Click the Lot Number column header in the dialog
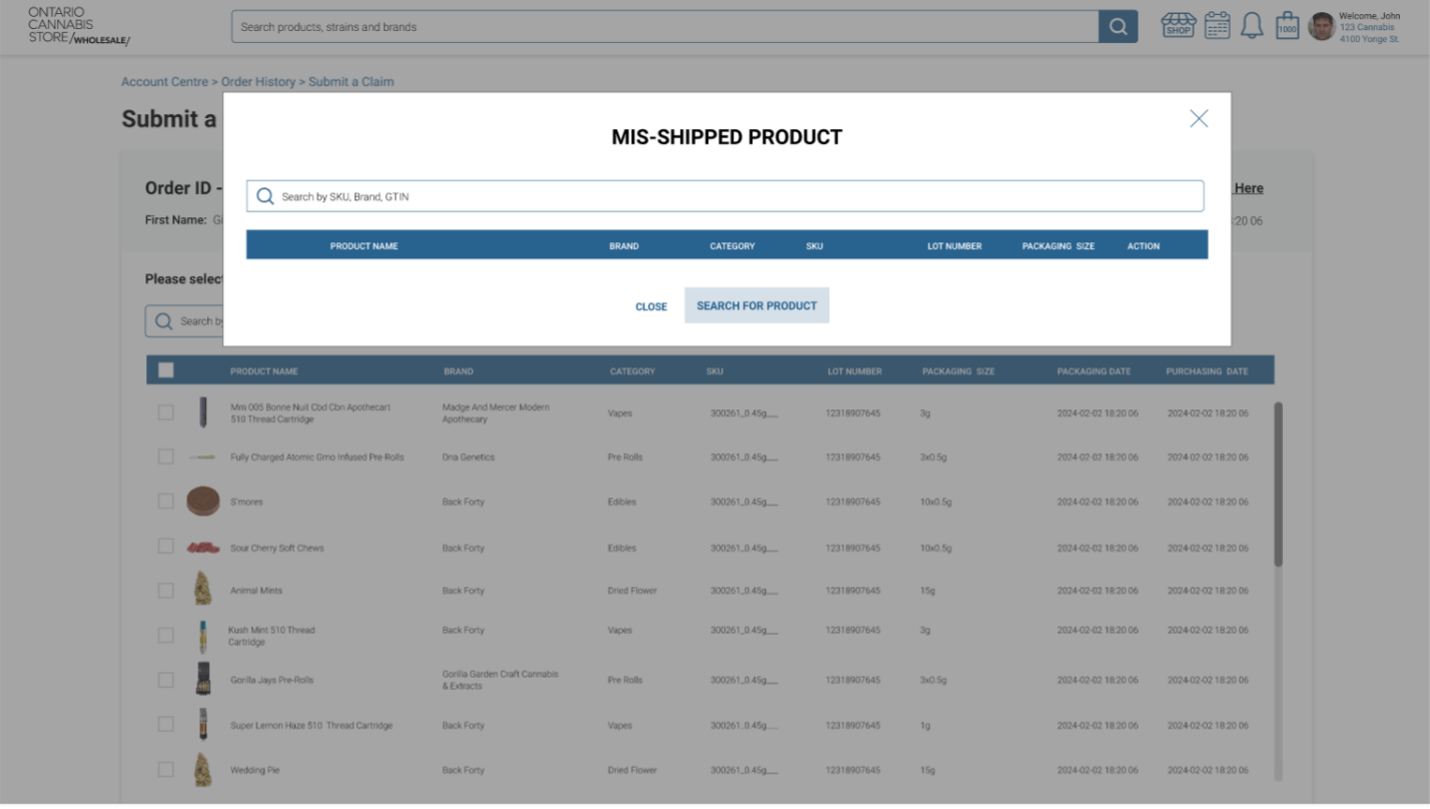This screenshot has height=809, width=1430. (x=955, y=246)
